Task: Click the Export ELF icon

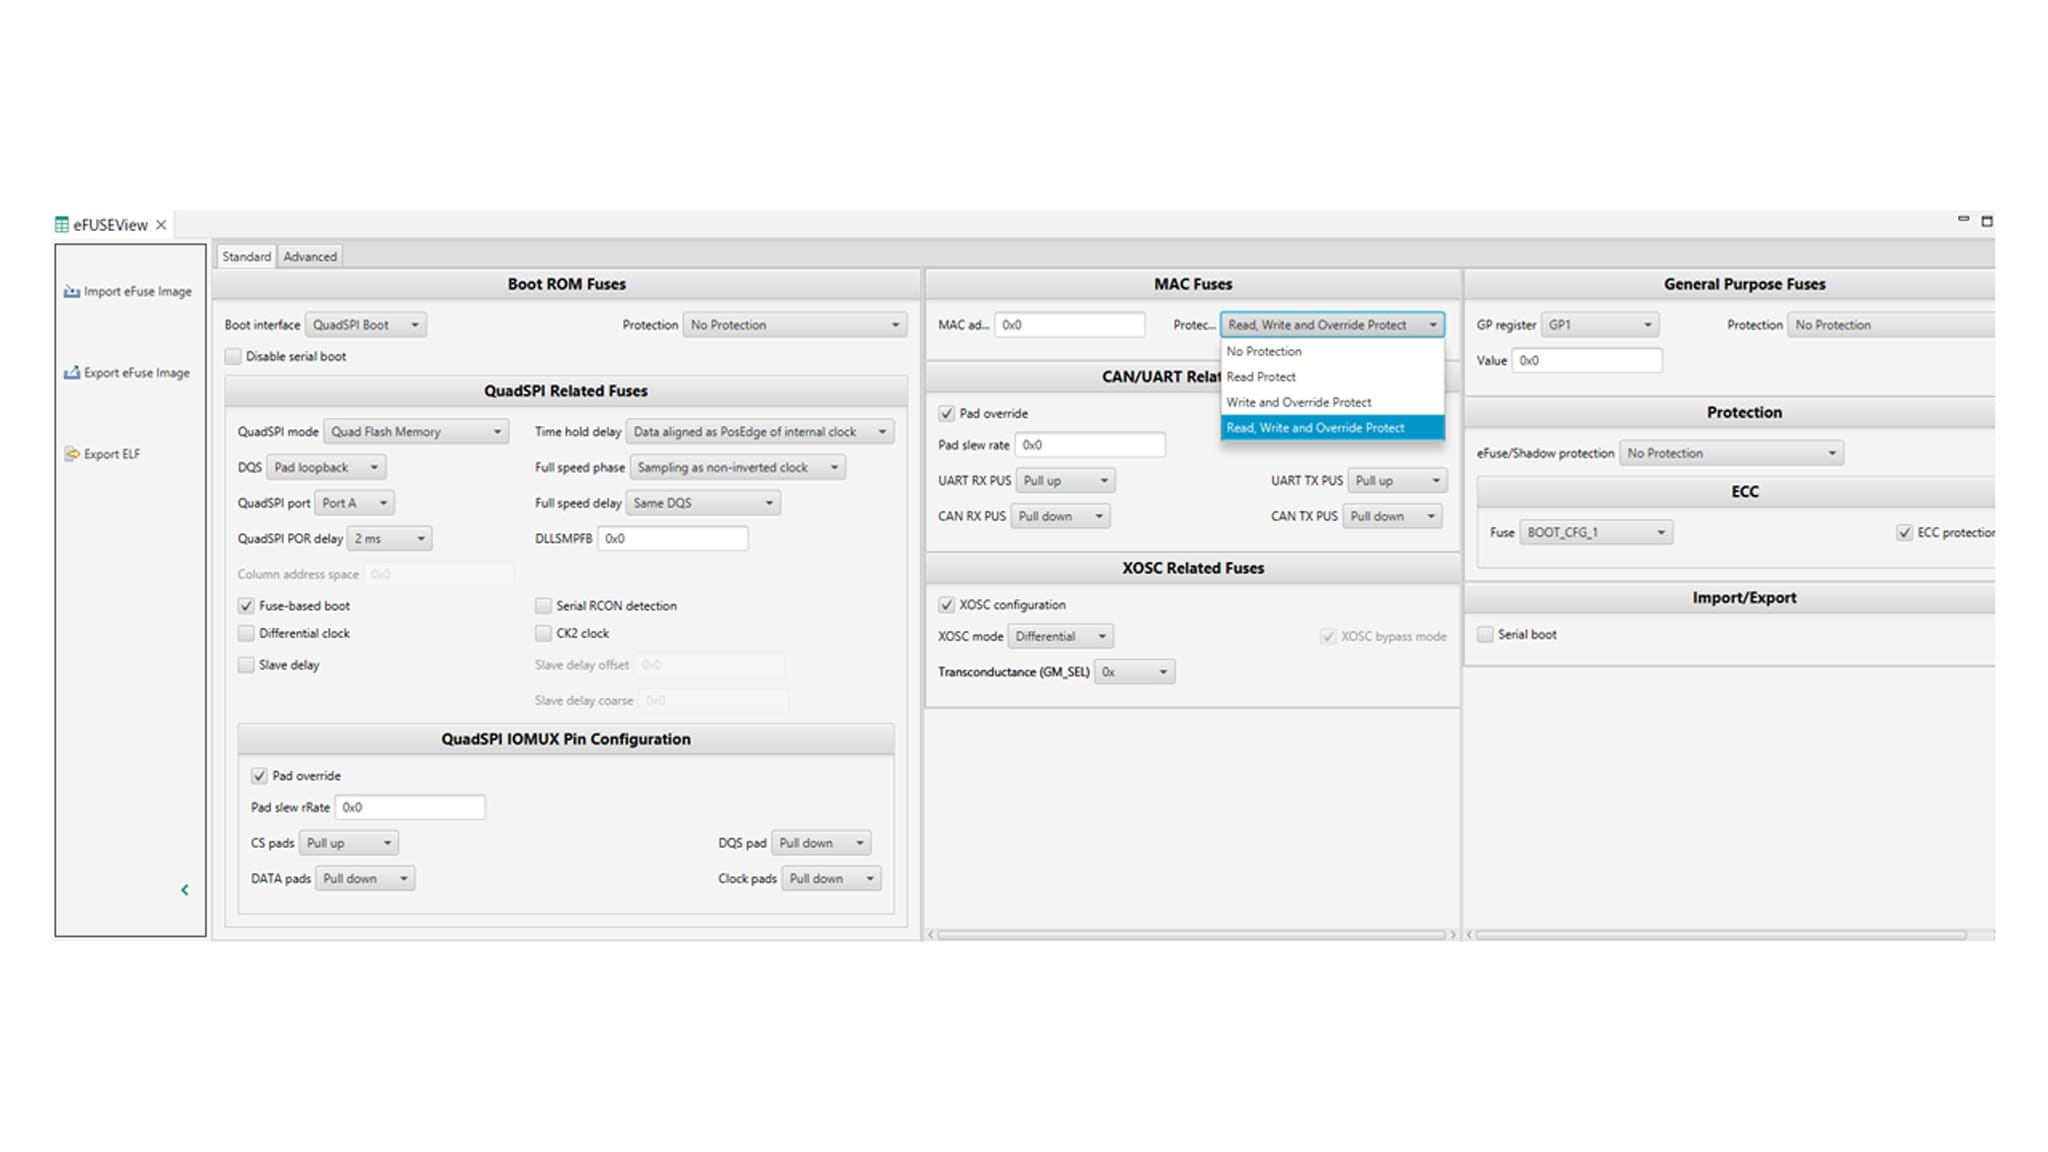Action: coord(72,454)
